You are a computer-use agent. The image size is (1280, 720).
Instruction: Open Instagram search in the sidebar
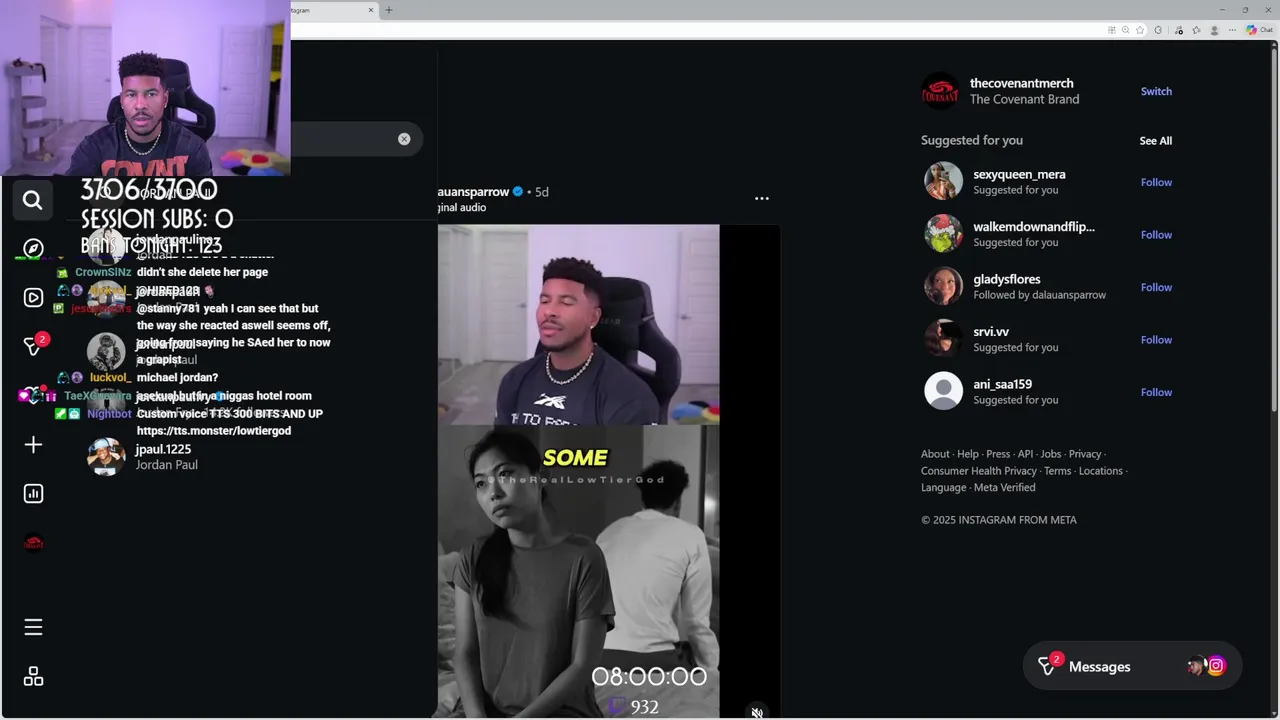(32, 200)
